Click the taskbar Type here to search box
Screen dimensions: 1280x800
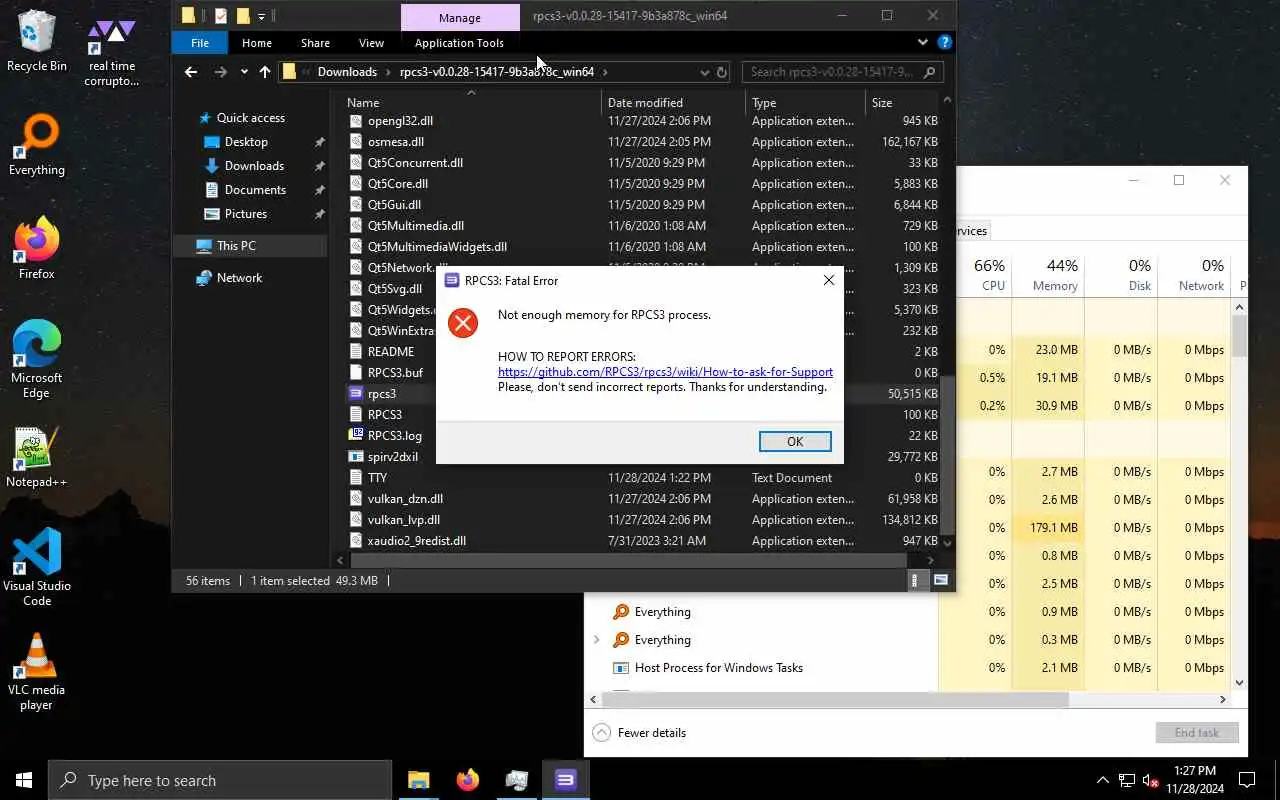click(x=220, y=780)
